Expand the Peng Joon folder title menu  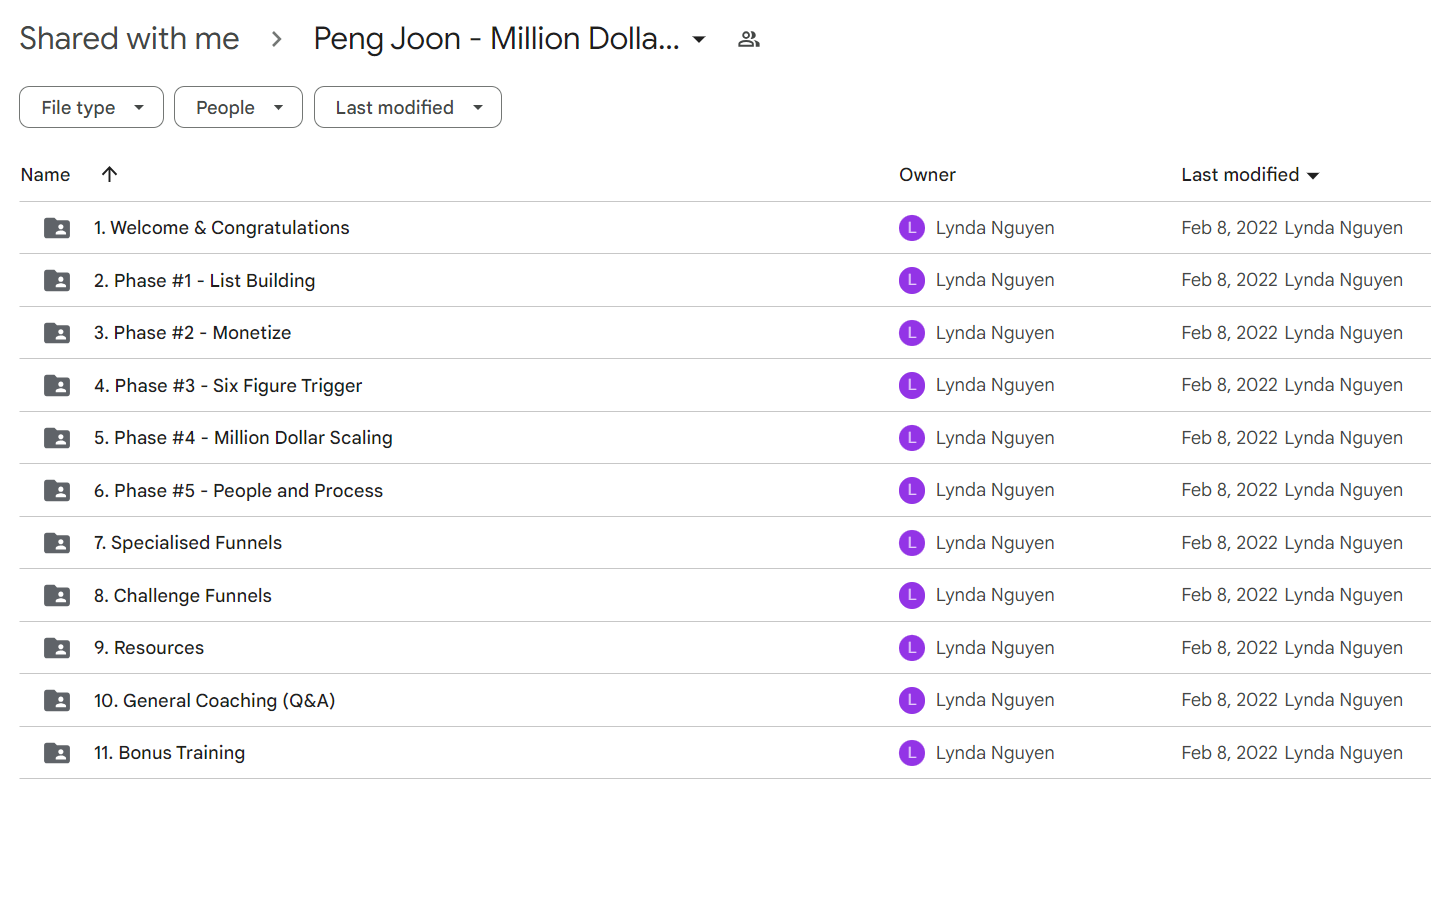coord(699,40)
